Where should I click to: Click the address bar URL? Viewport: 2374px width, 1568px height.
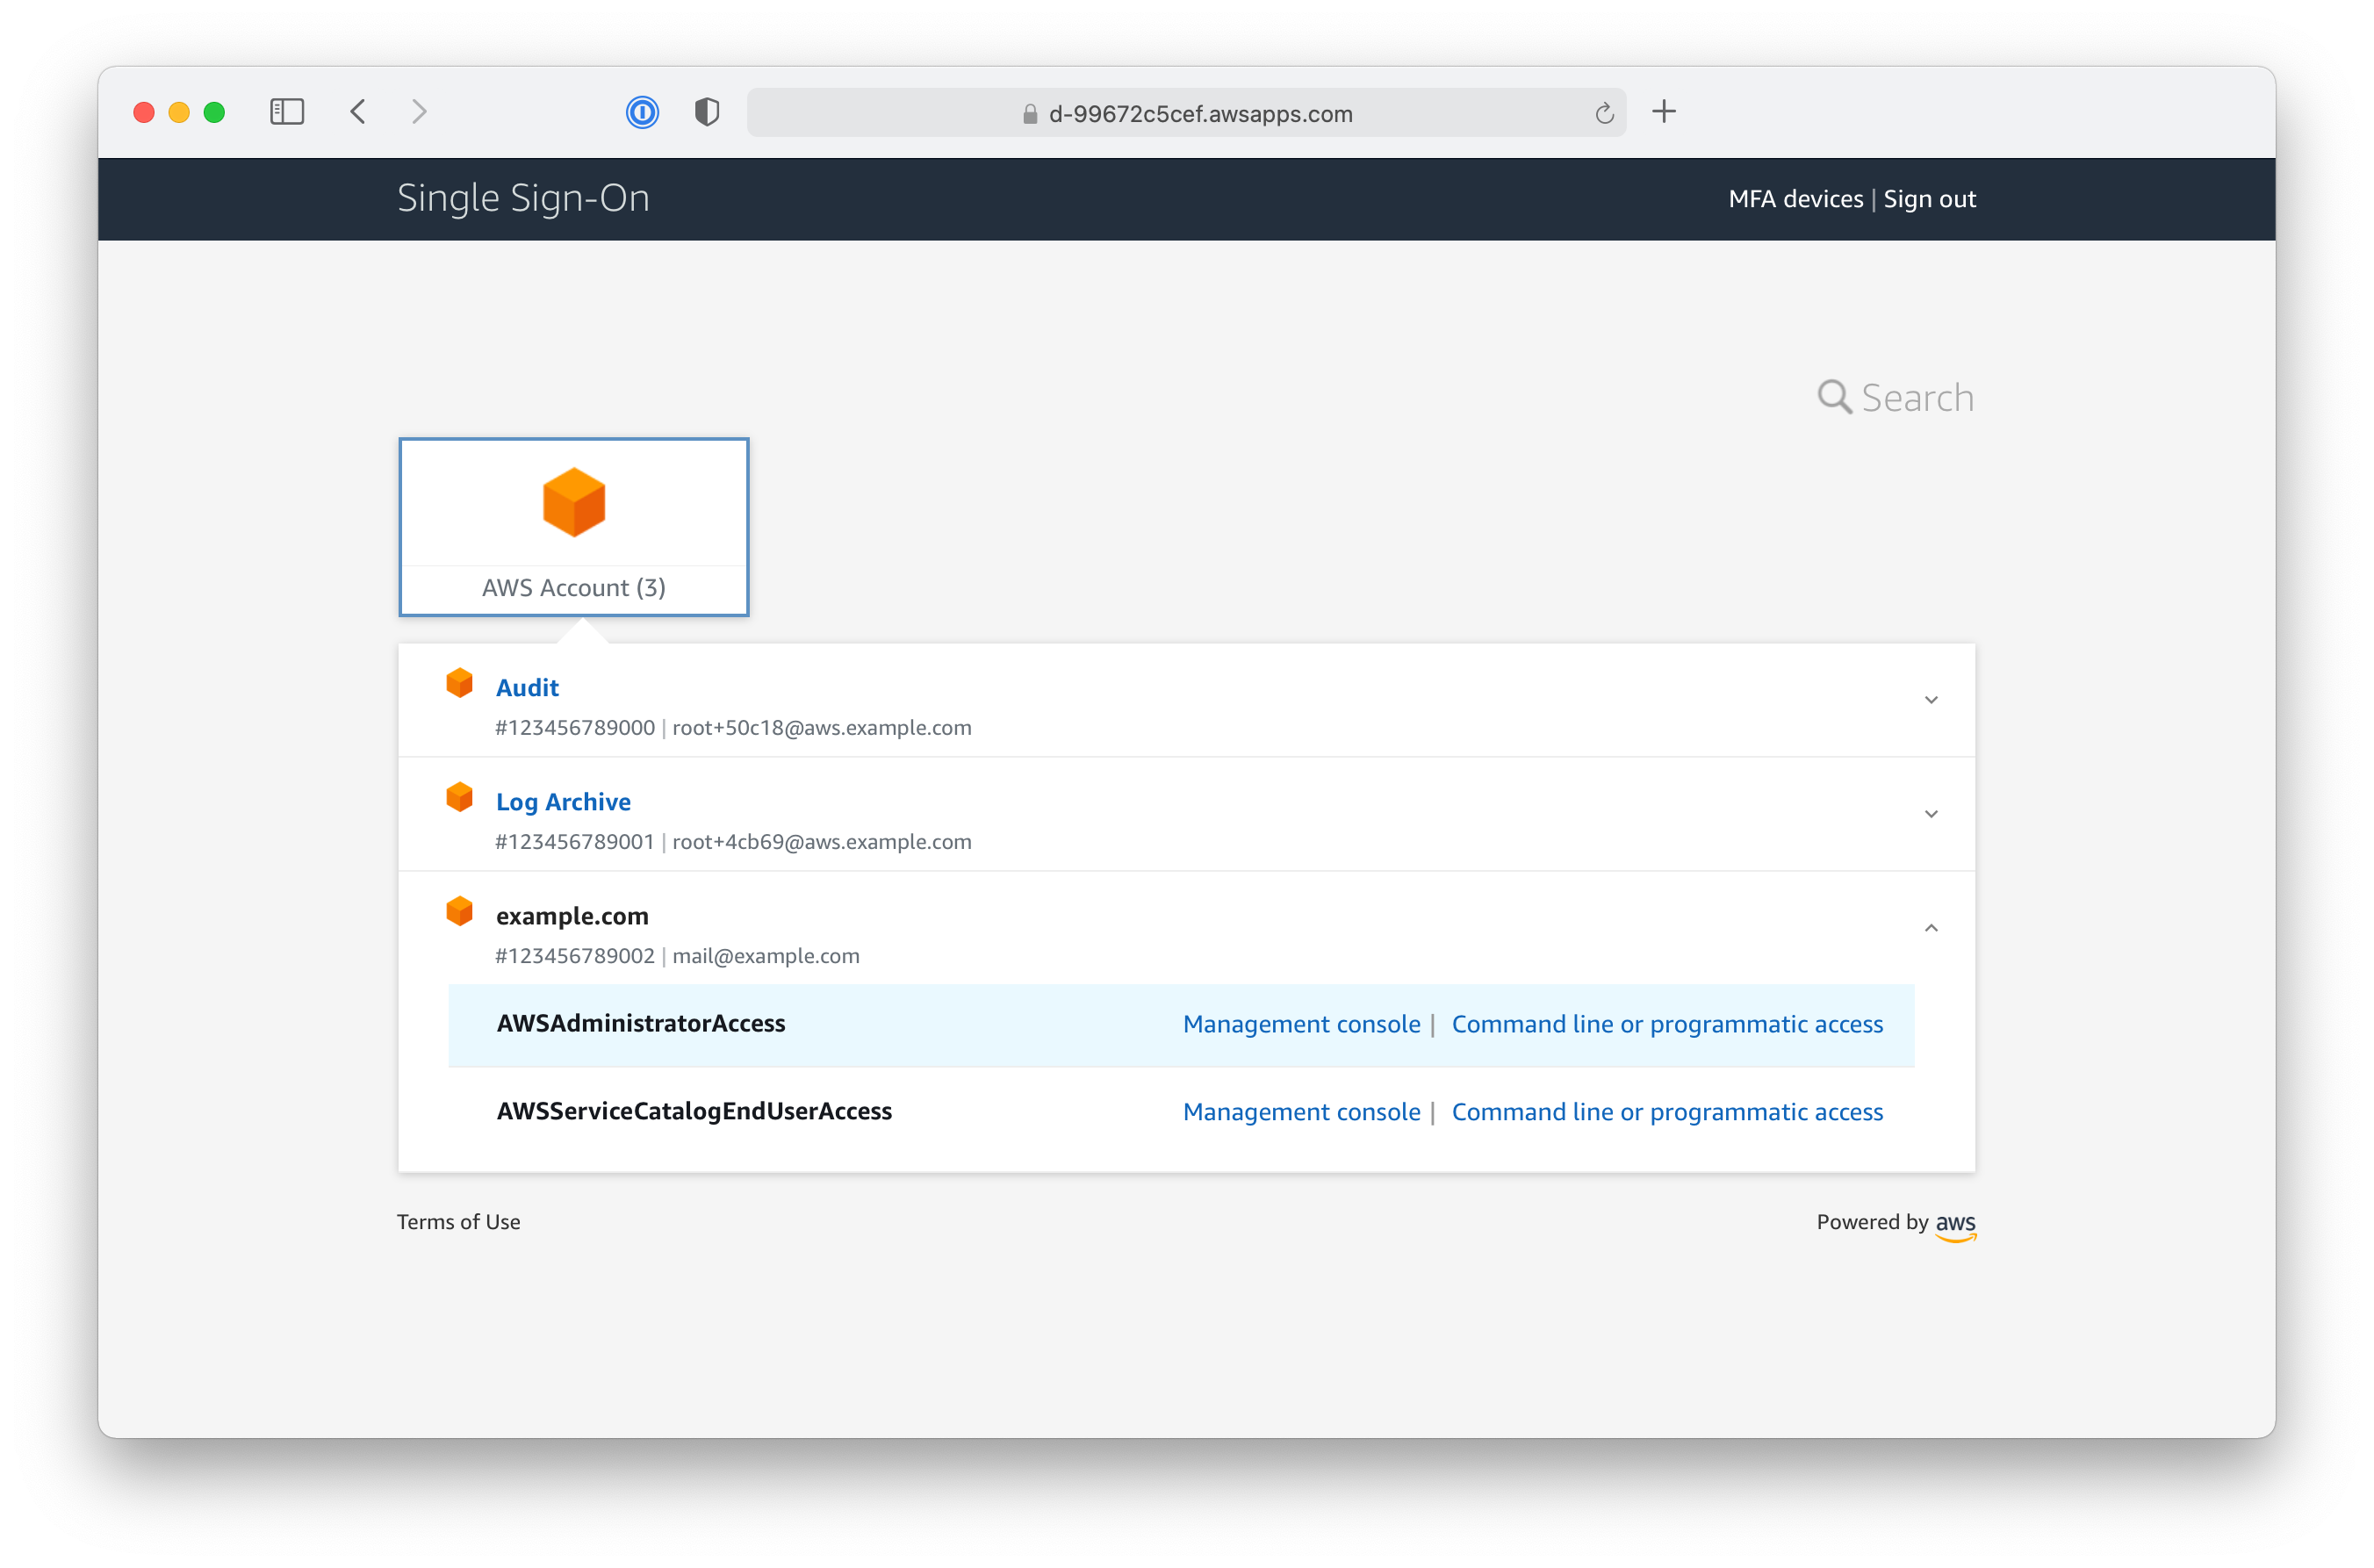[1200, 114]
